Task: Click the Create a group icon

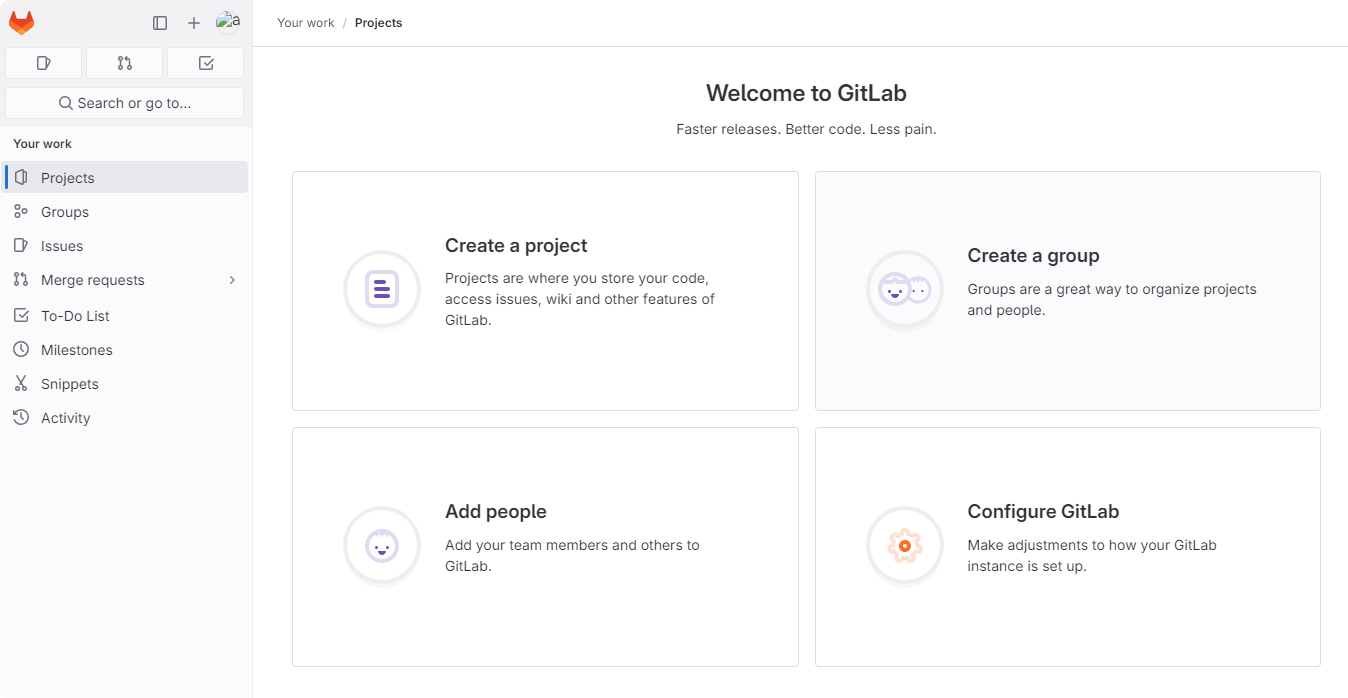Action: [905, 289]
